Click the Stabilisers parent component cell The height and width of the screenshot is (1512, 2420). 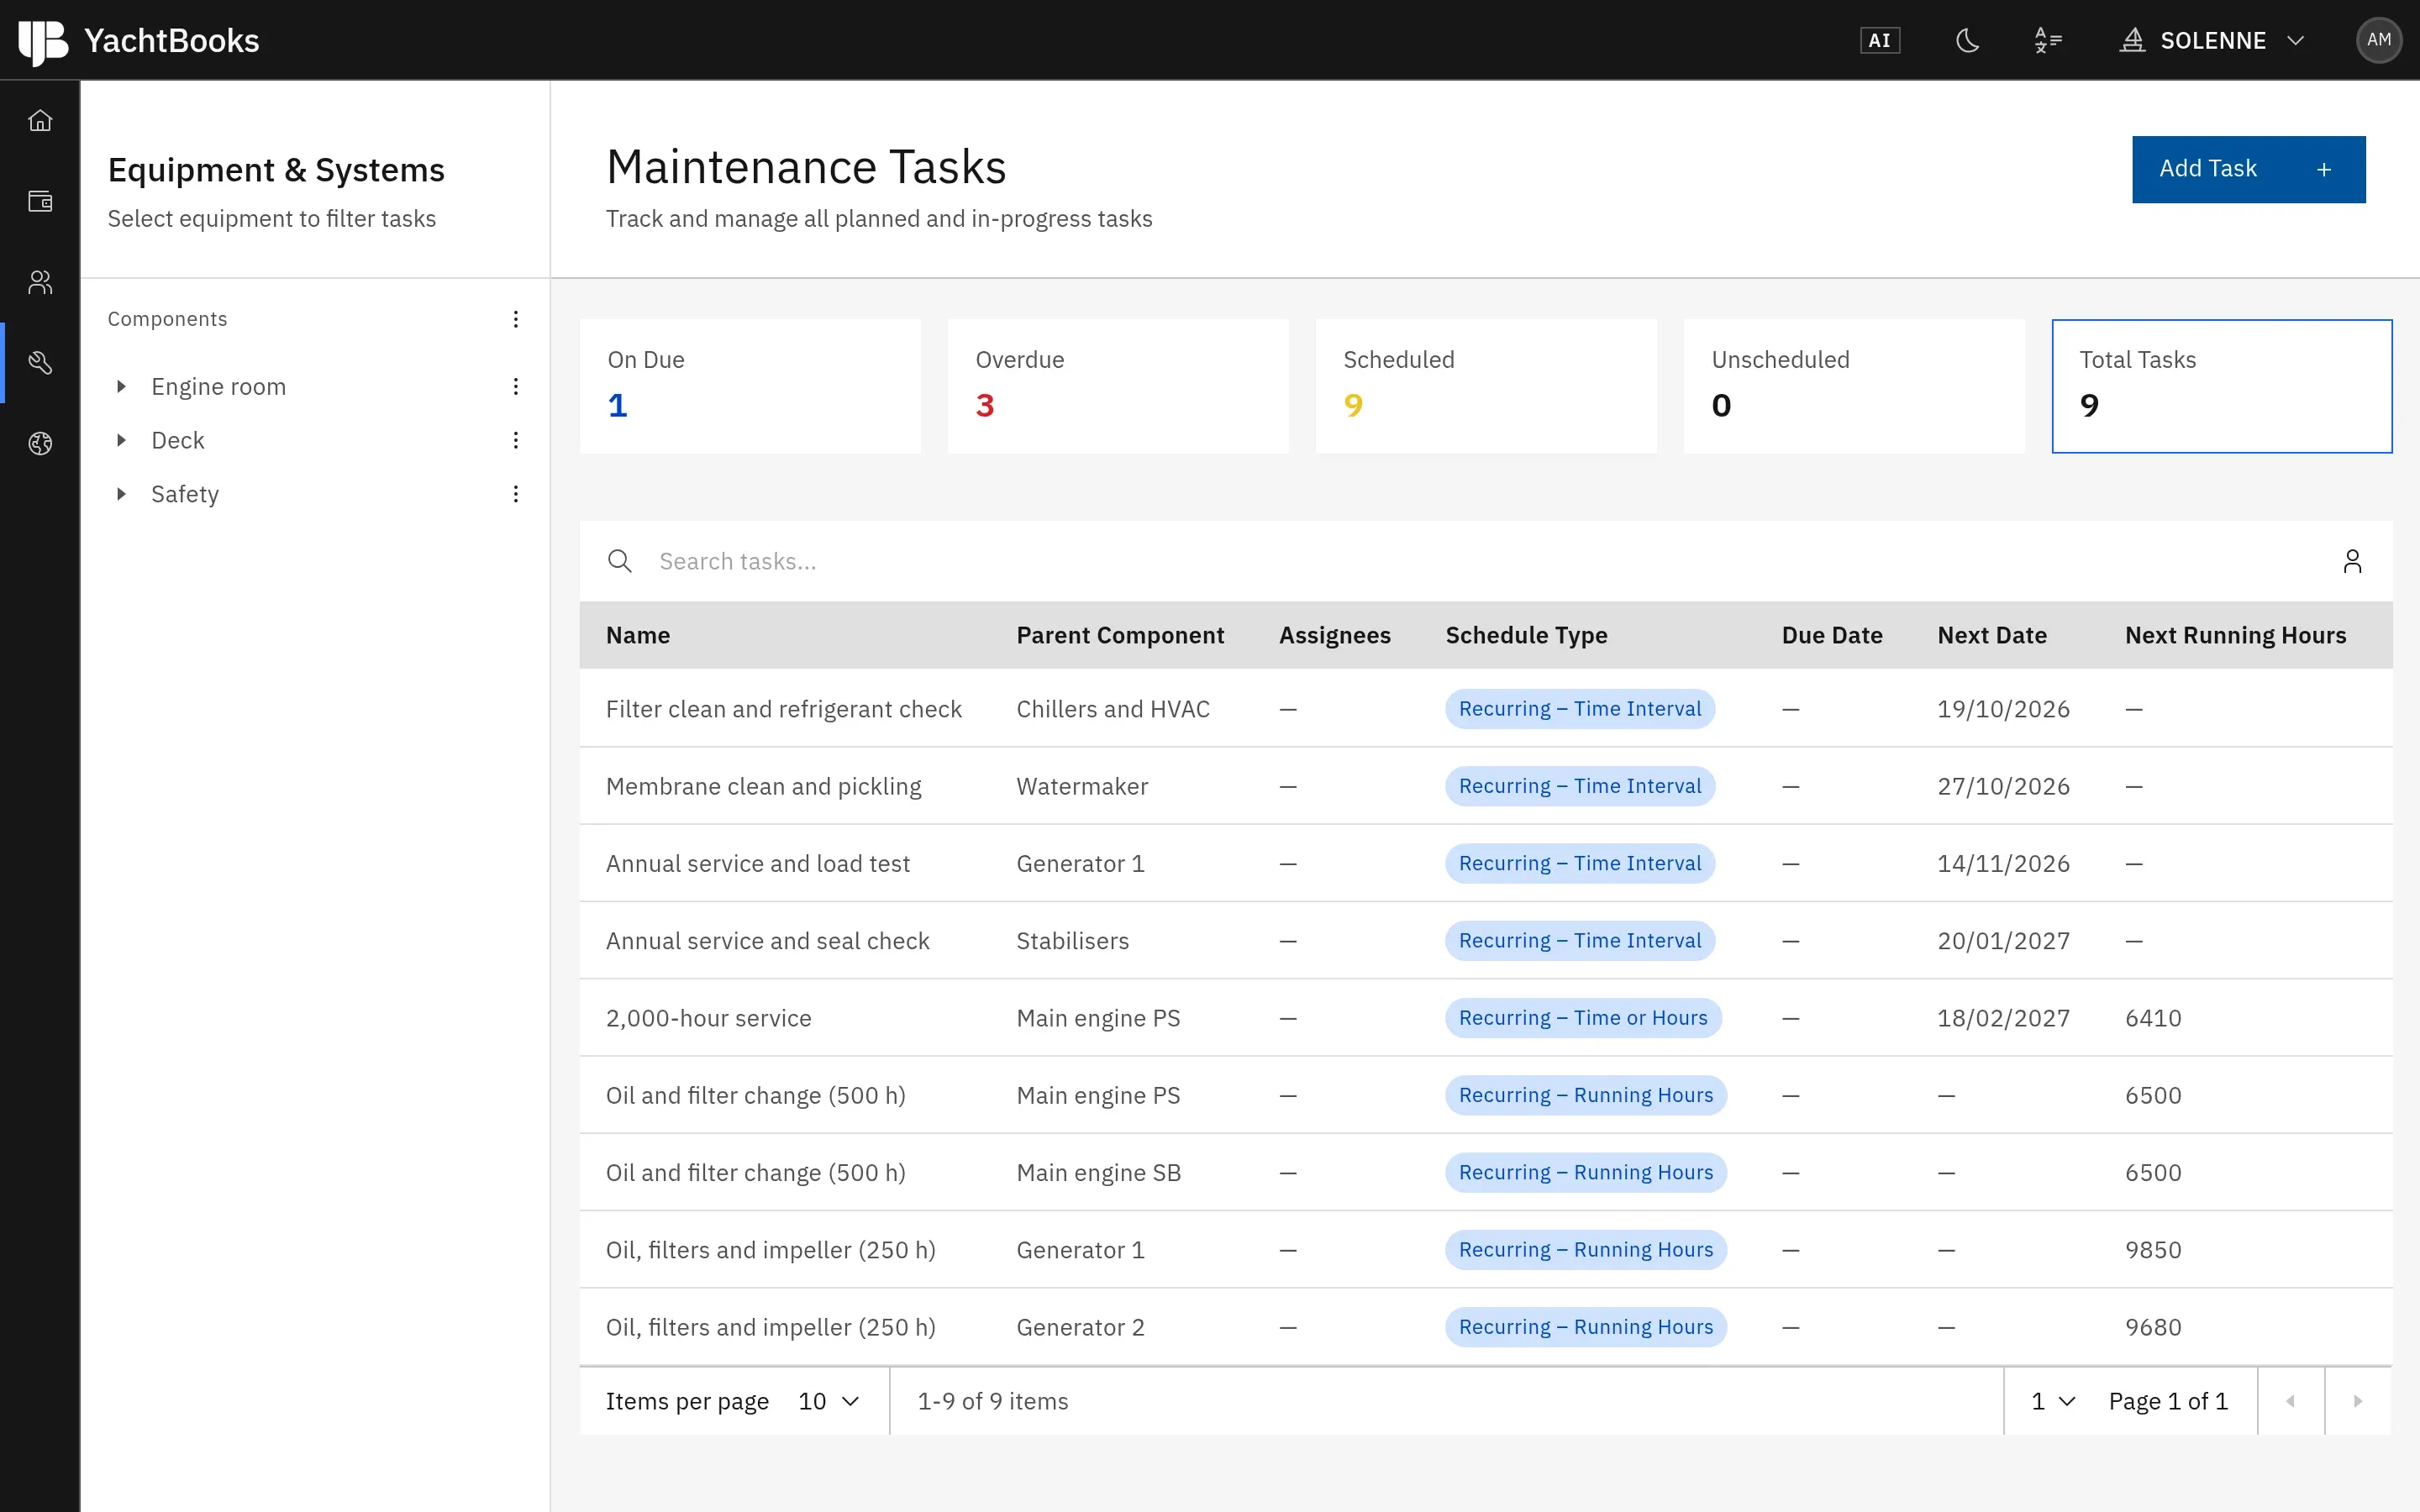1072,941
